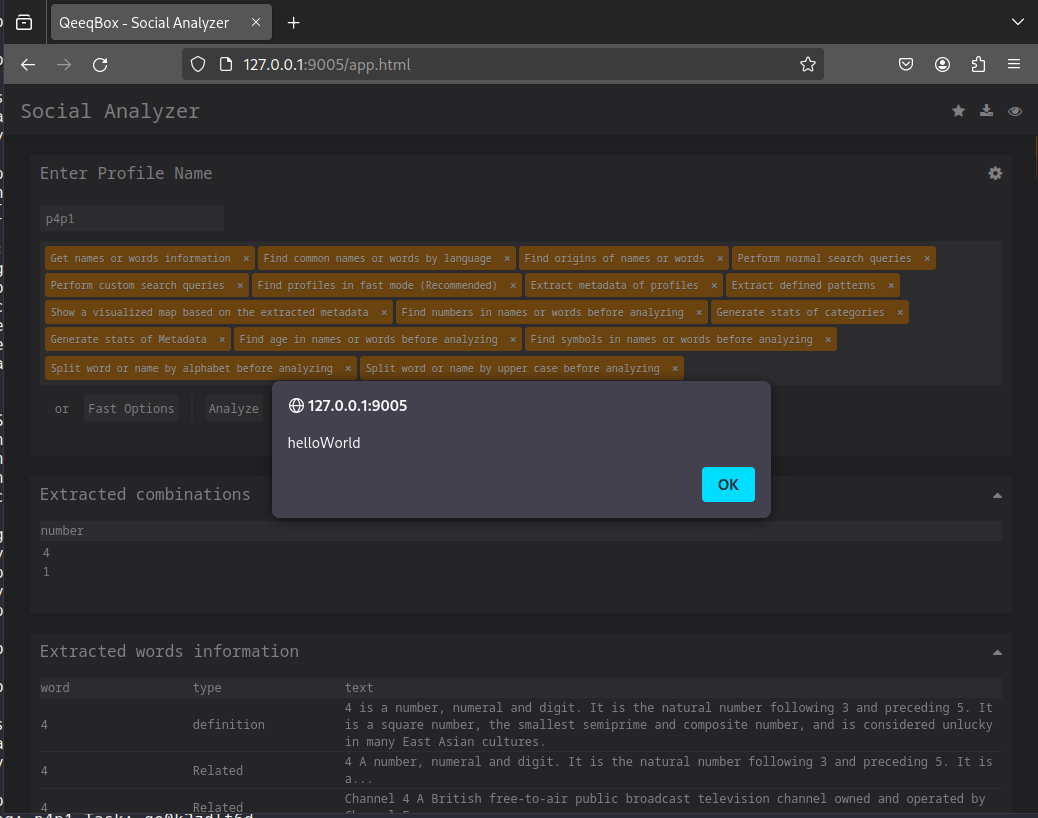Remove the 'Extract metadata of profiles' tag
The width and height of the screenshot is (1038, 818).
pos(714,286)
